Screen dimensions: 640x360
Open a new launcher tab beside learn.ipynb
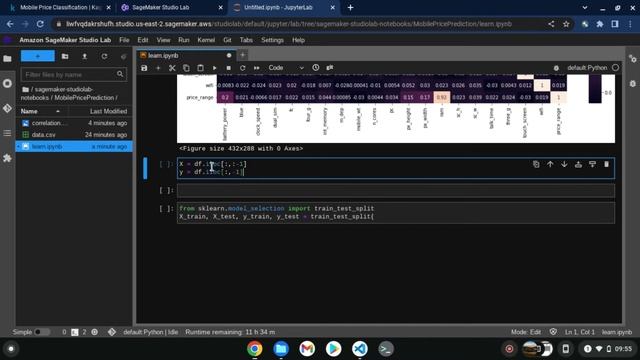pos(242,55)
